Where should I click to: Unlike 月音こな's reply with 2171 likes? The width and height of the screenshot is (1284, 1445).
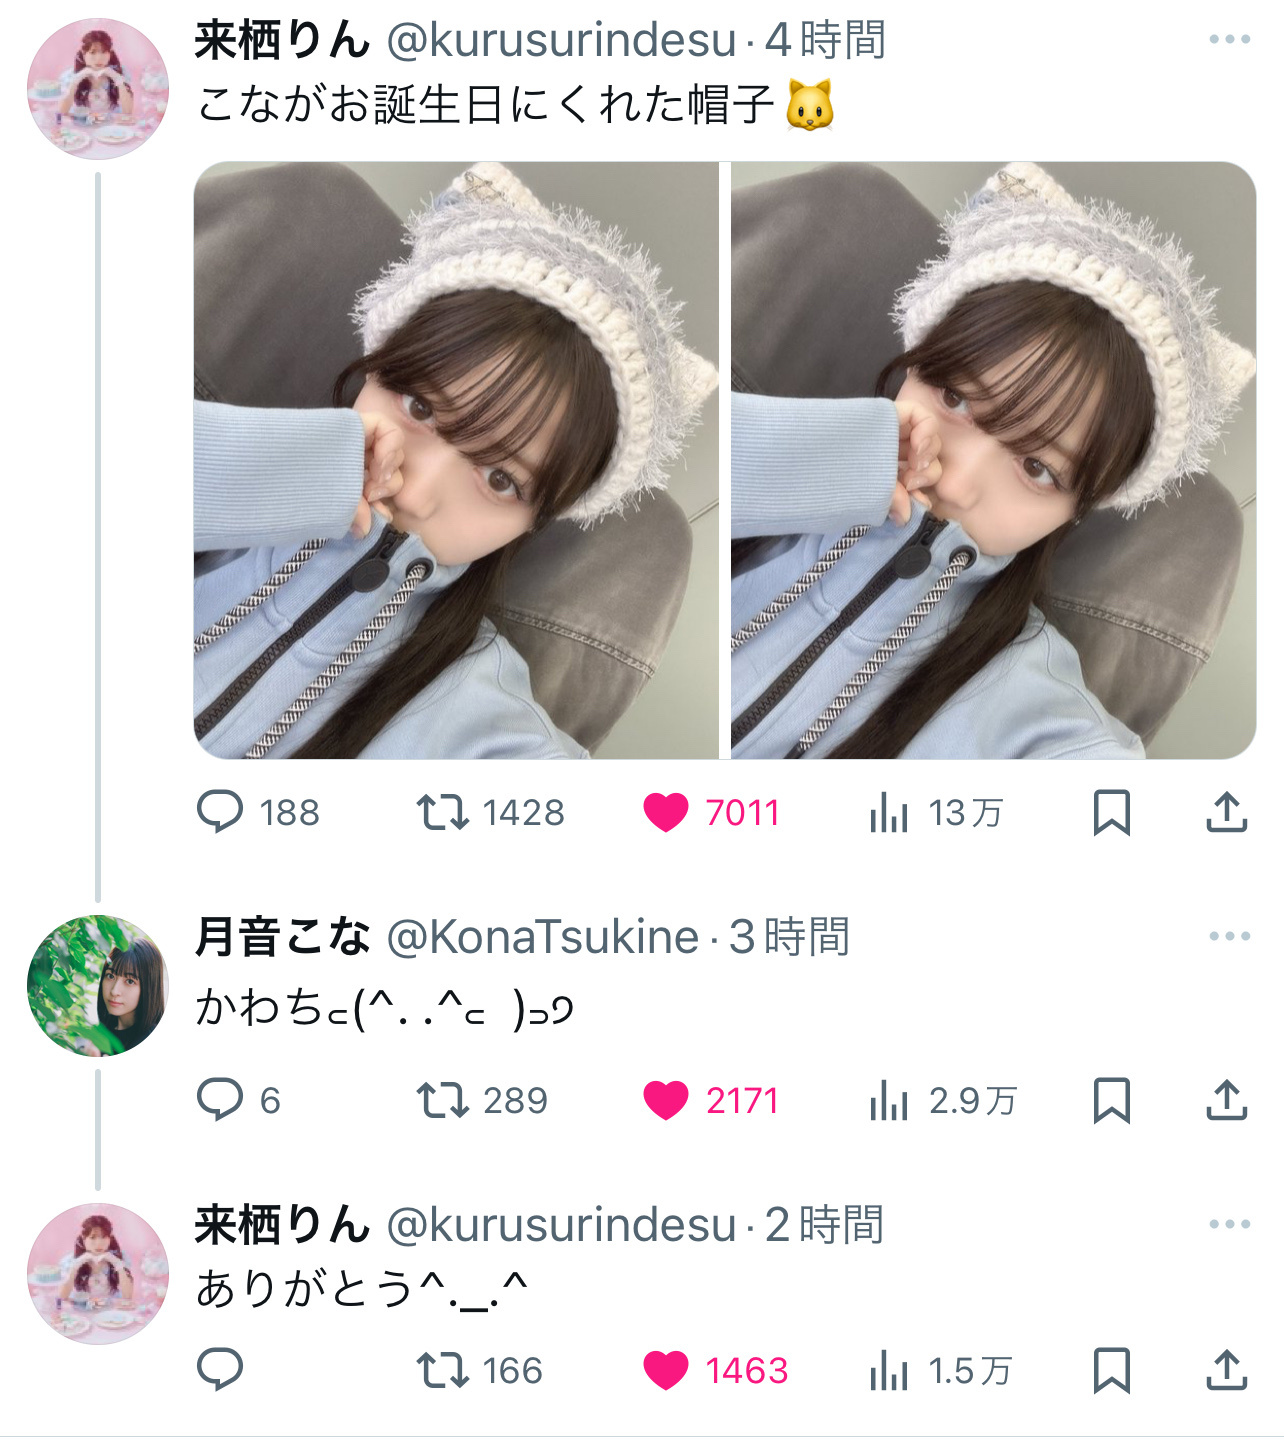coord(711,1100)
